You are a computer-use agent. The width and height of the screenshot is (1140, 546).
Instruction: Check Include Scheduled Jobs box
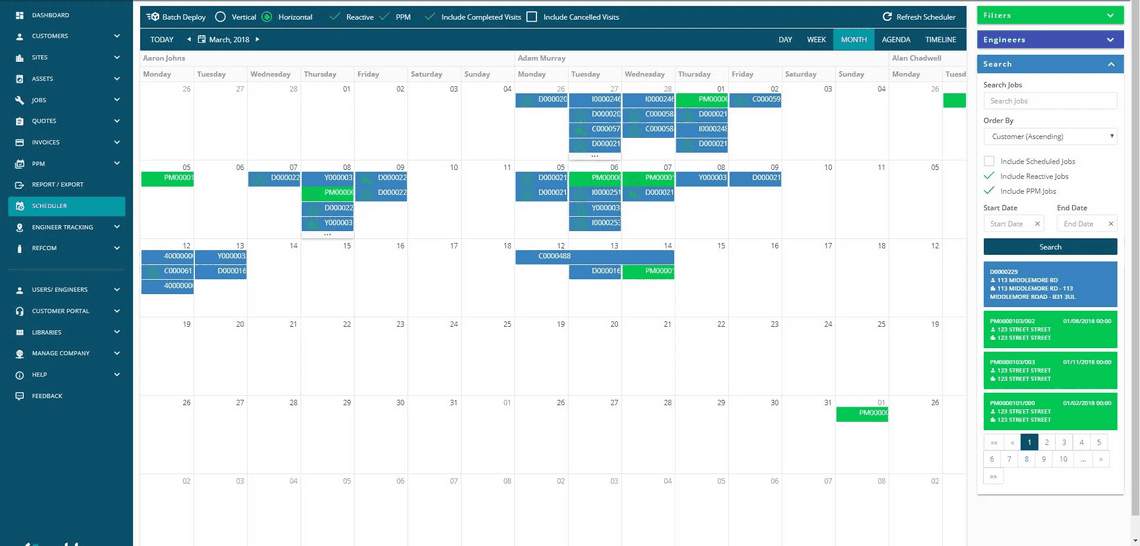coord(989,161)
